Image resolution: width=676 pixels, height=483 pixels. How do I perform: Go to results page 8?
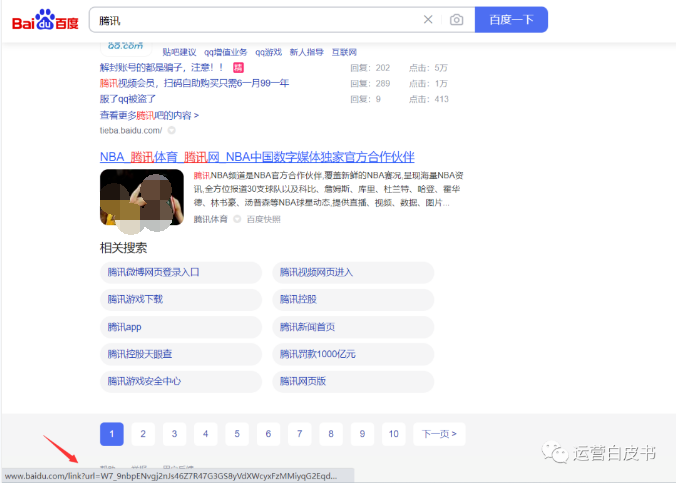(x=331, y=434)
